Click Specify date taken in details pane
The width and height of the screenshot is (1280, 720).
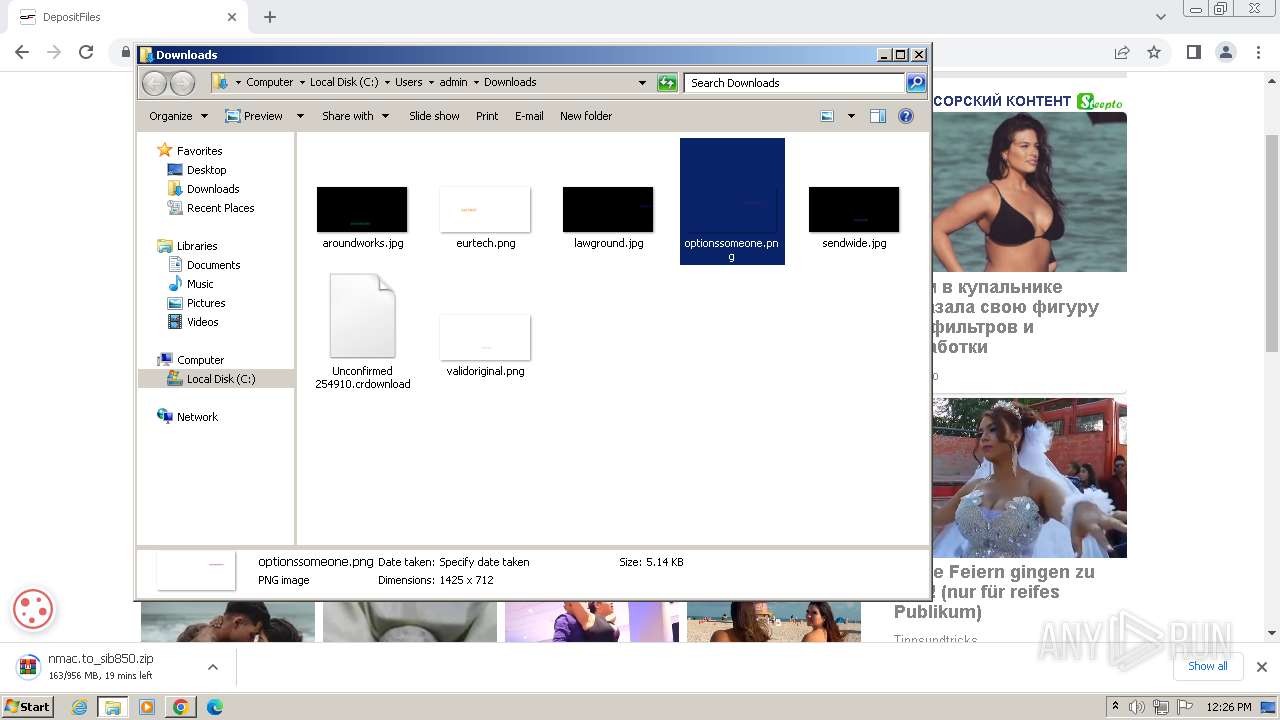[x=484, y=562]
